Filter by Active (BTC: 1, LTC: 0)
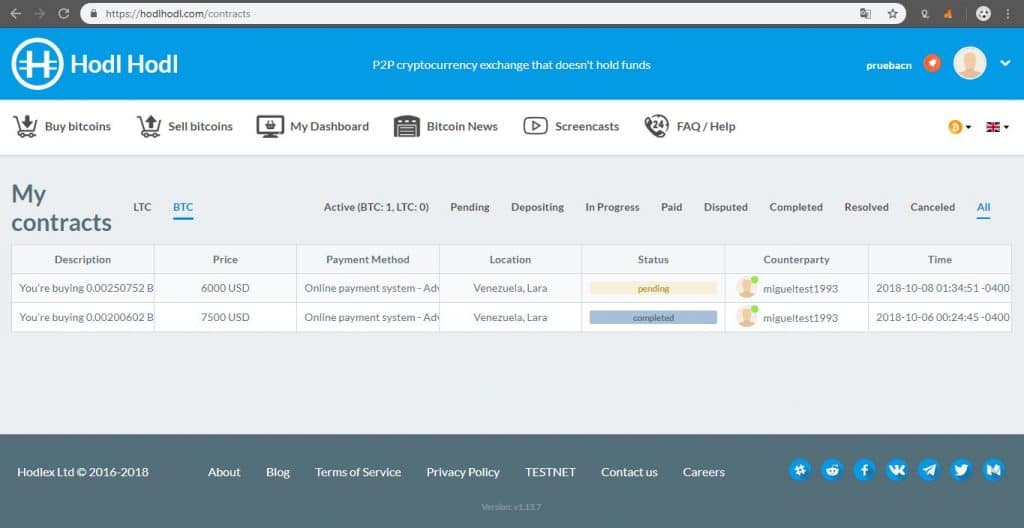Viewport: 1024px width, 528px height. pos(376,207)
